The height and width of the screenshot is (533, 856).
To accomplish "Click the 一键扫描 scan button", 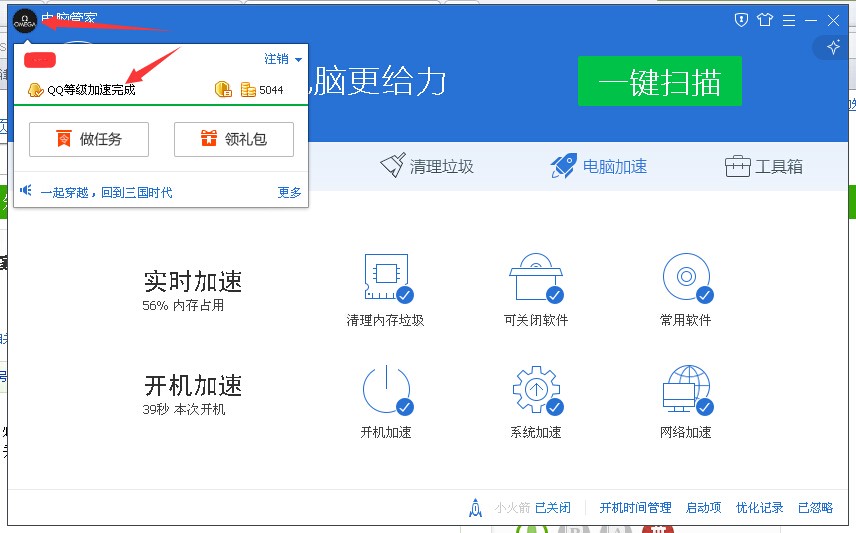I will click(x=659, y=81).
